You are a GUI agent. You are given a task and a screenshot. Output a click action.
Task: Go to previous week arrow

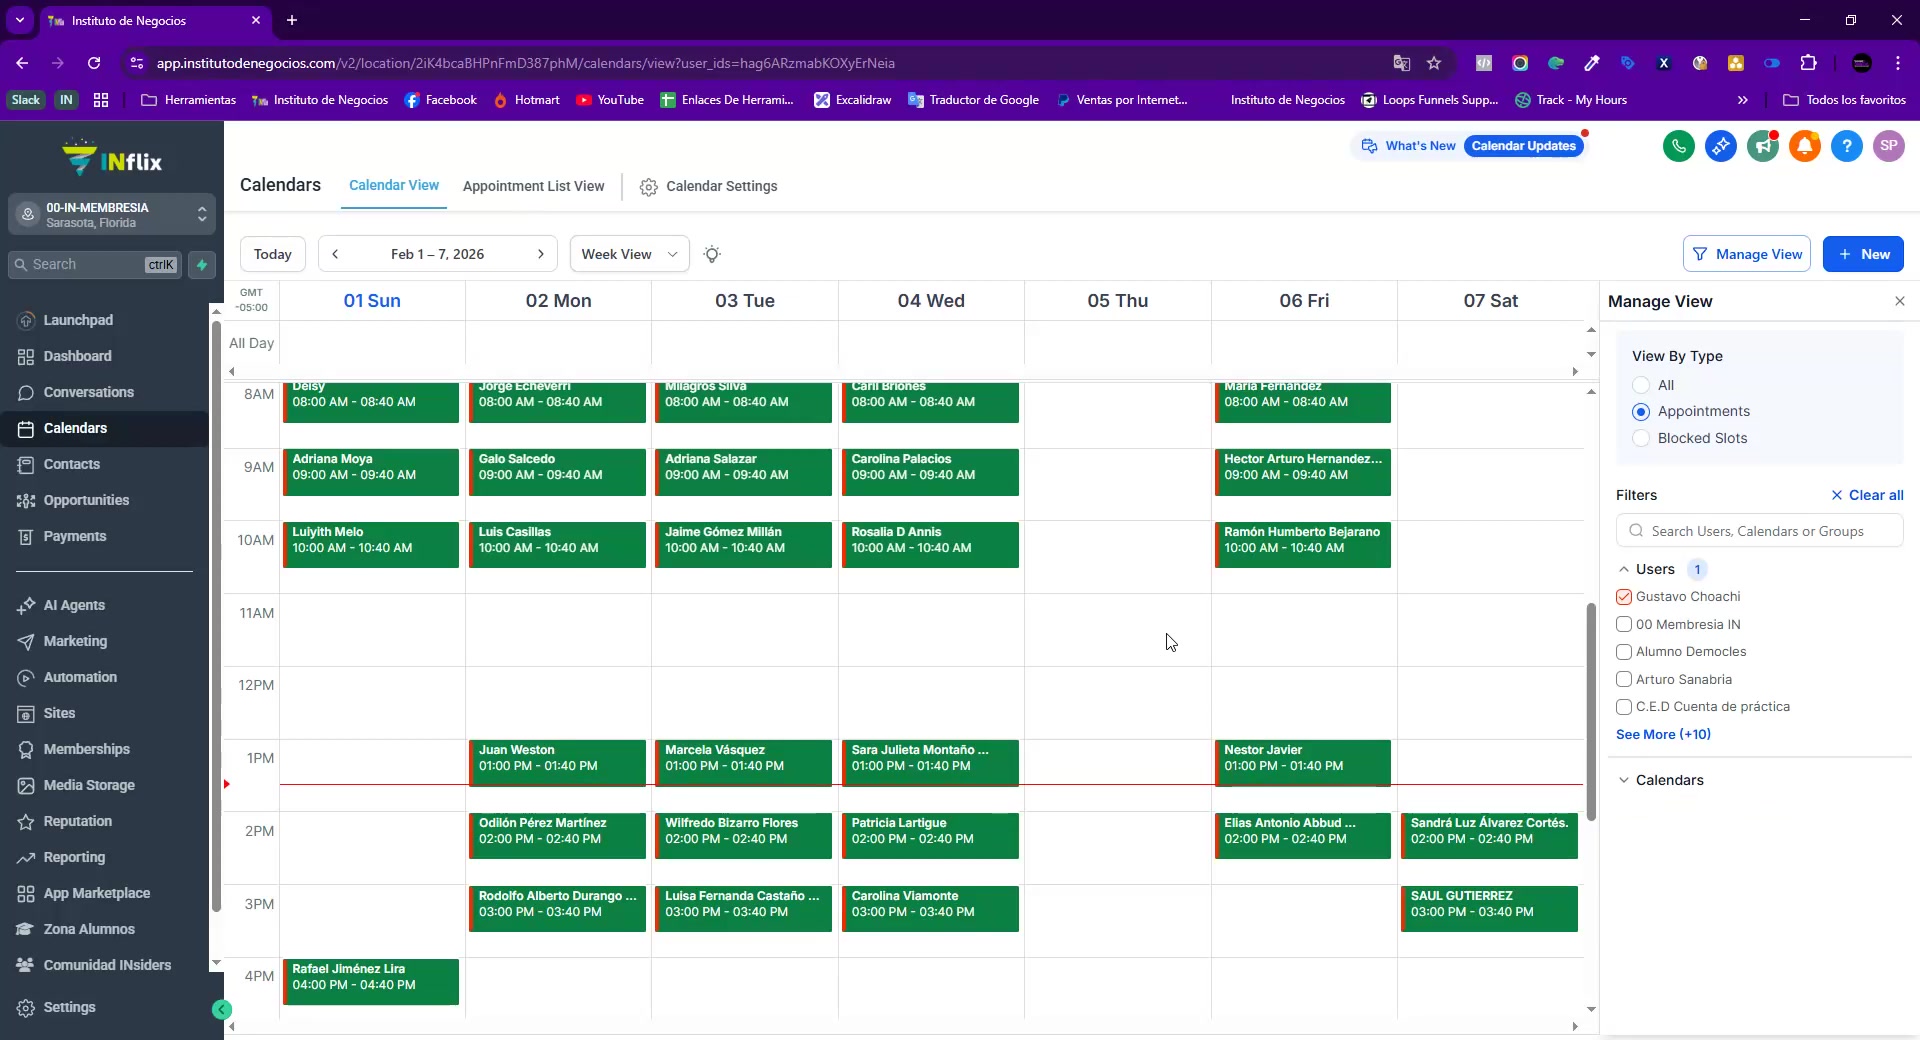click(x=336, y=254)
